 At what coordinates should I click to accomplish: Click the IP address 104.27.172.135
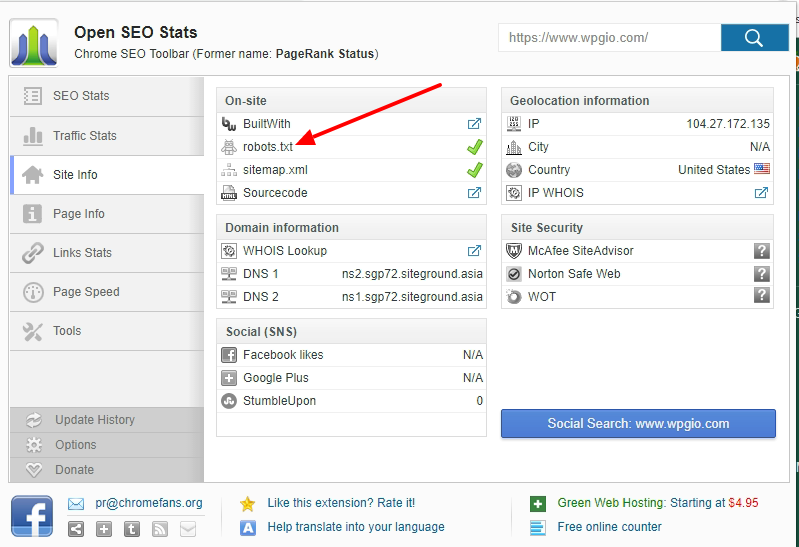point(728,124)
